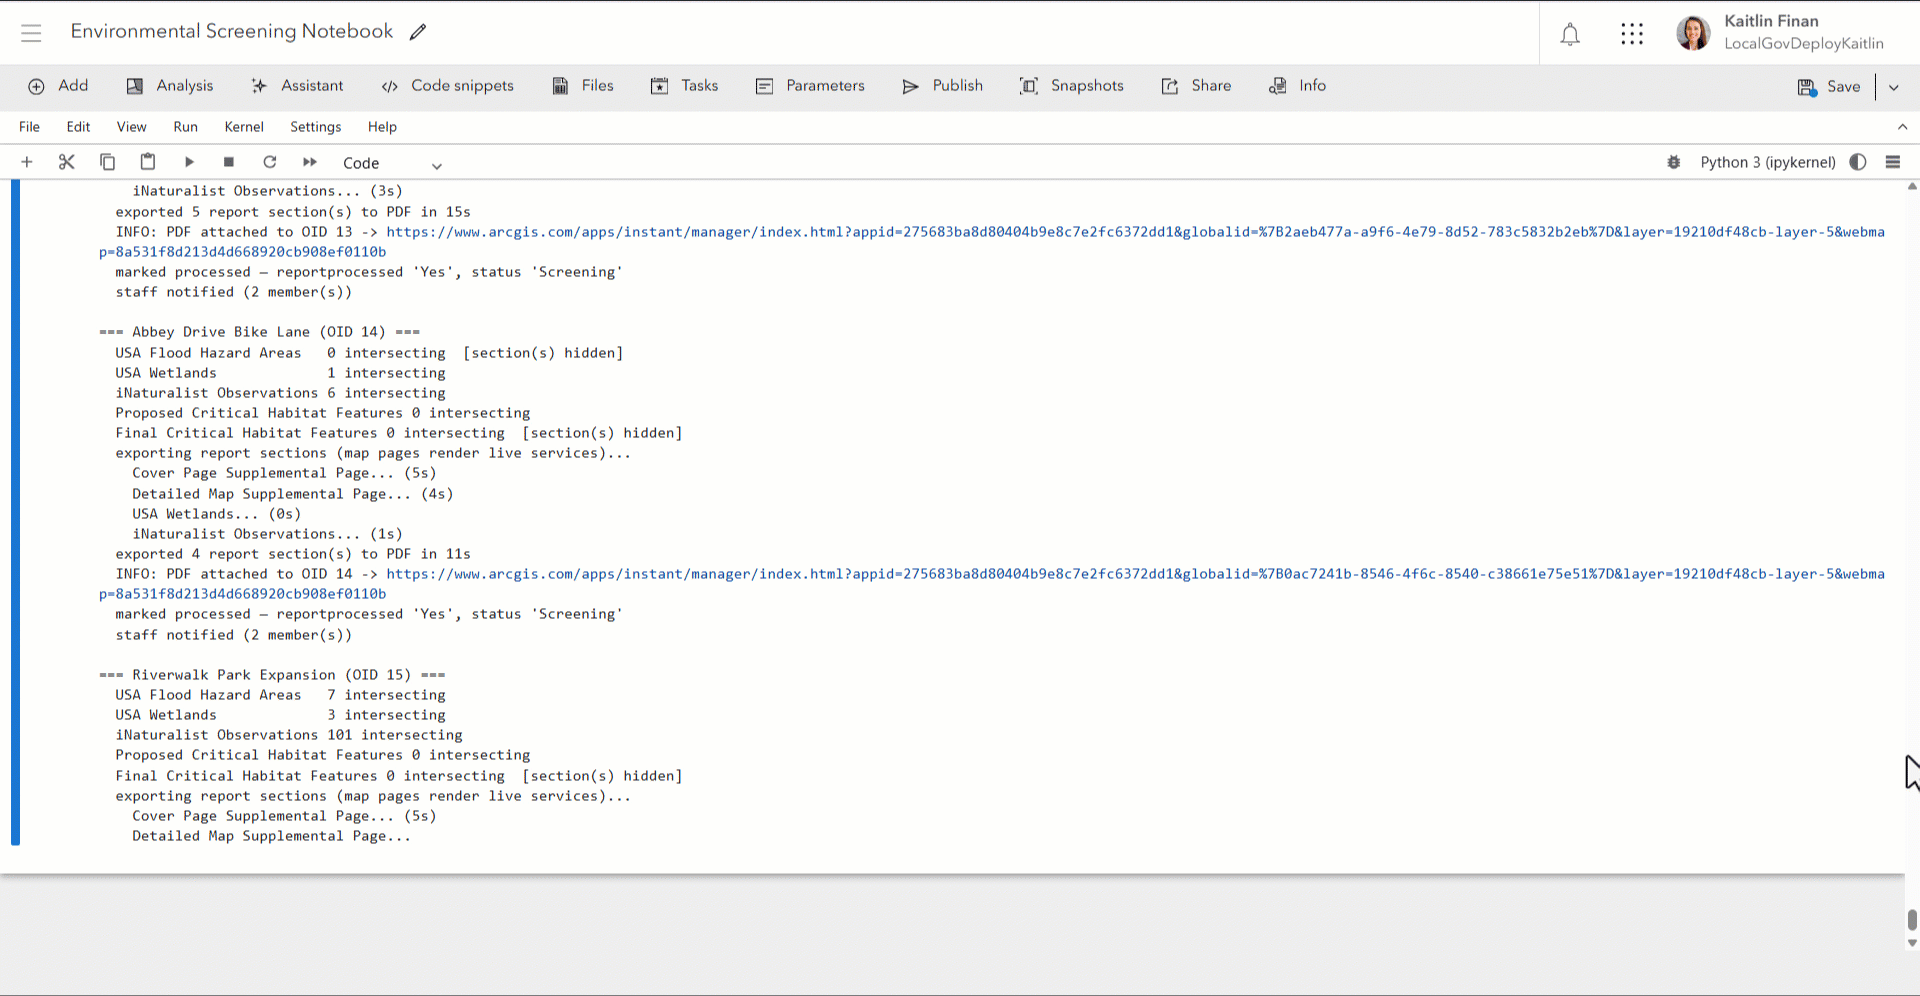Click the Publish button
The image size is (1920, 996).
(943, 86)
